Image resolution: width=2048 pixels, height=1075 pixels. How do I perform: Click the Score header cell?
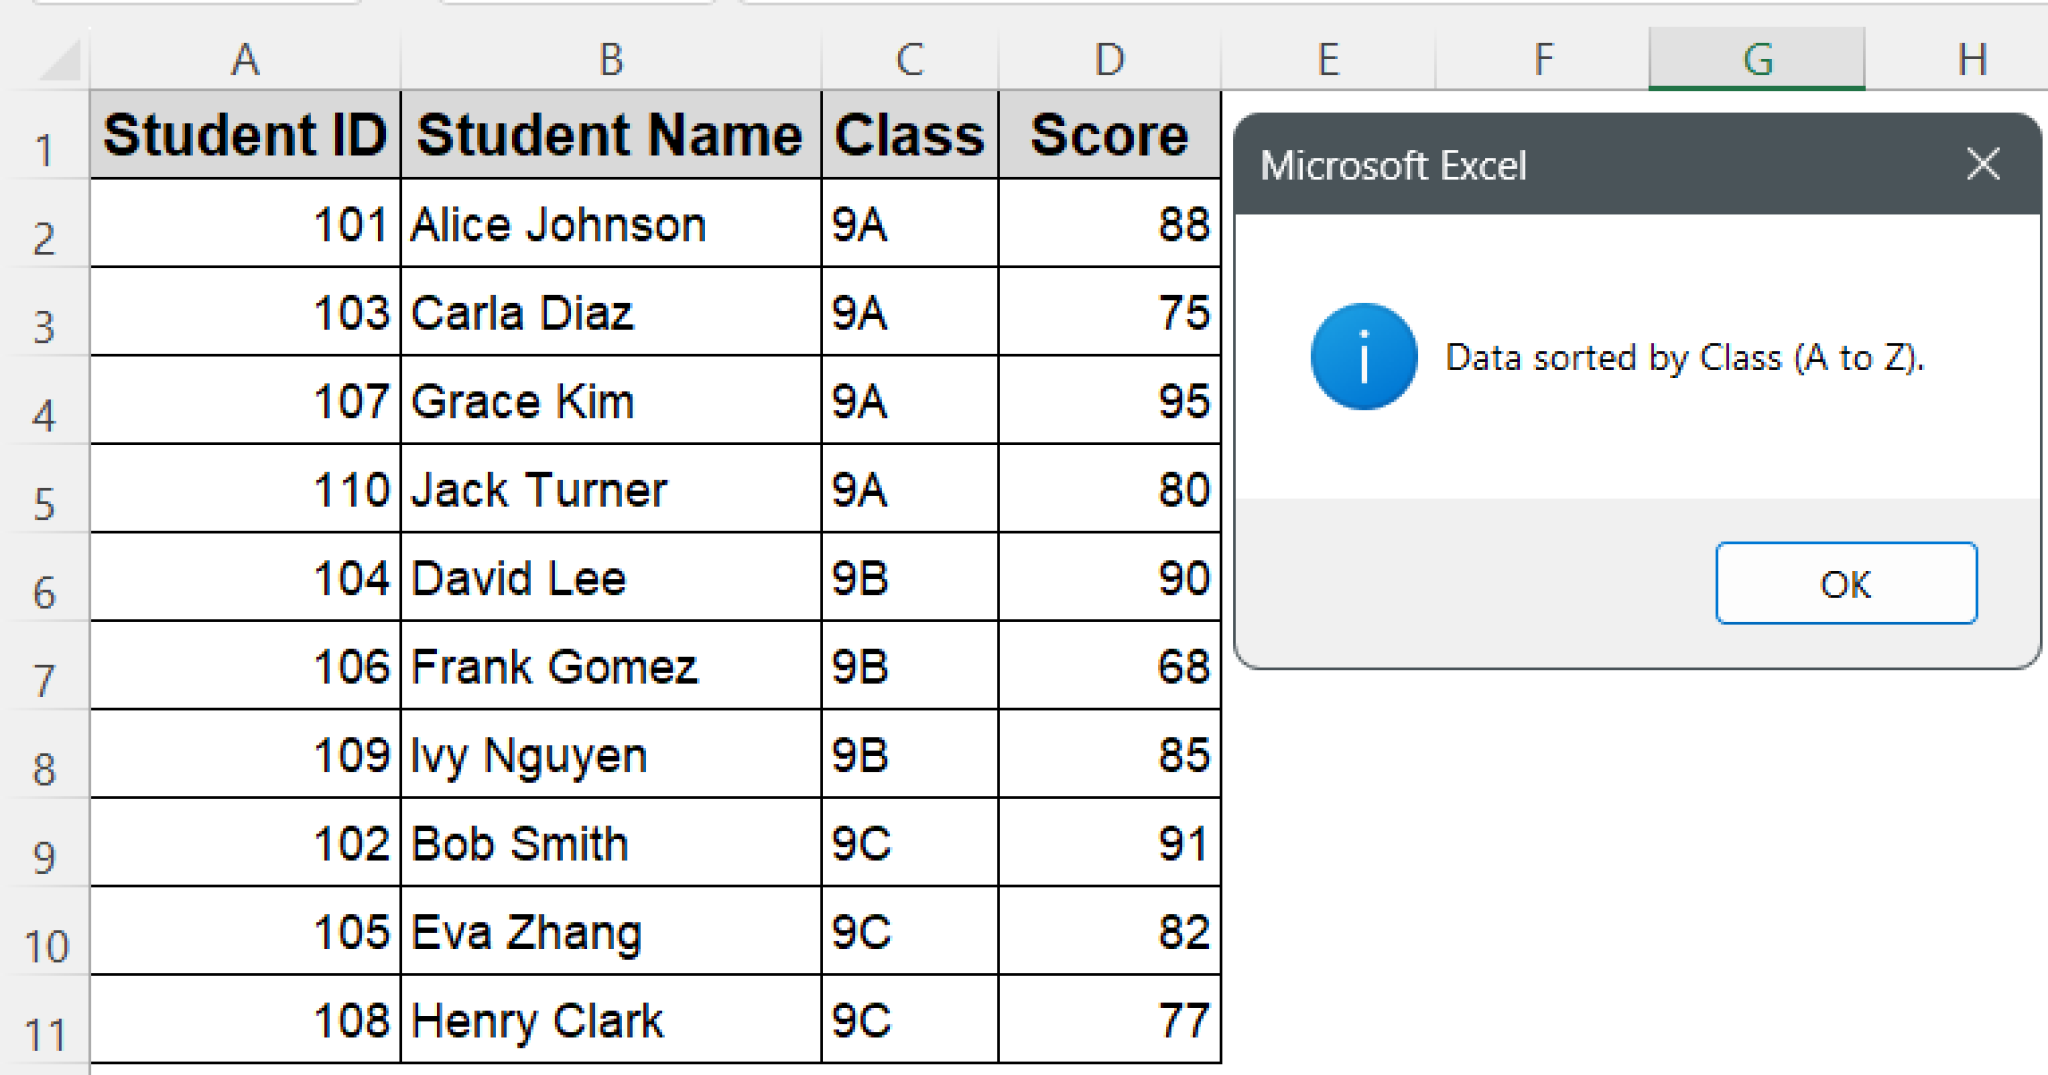[1109, 135]
